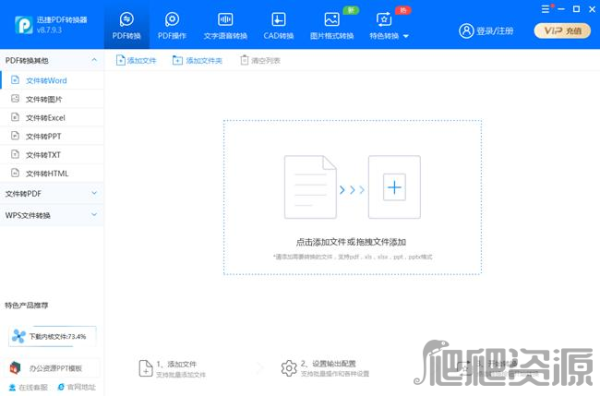Click the 文件转Word row icon

point(15,80)
